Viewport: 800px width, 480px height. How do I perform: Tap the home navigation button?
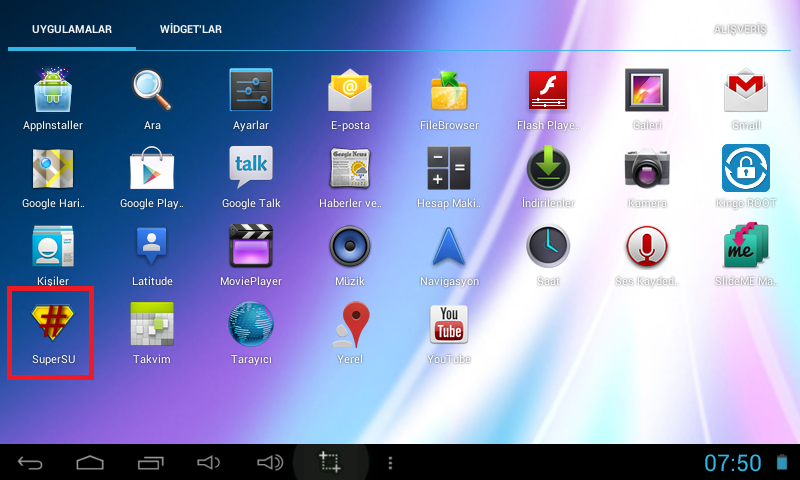(x=90, y=462)
